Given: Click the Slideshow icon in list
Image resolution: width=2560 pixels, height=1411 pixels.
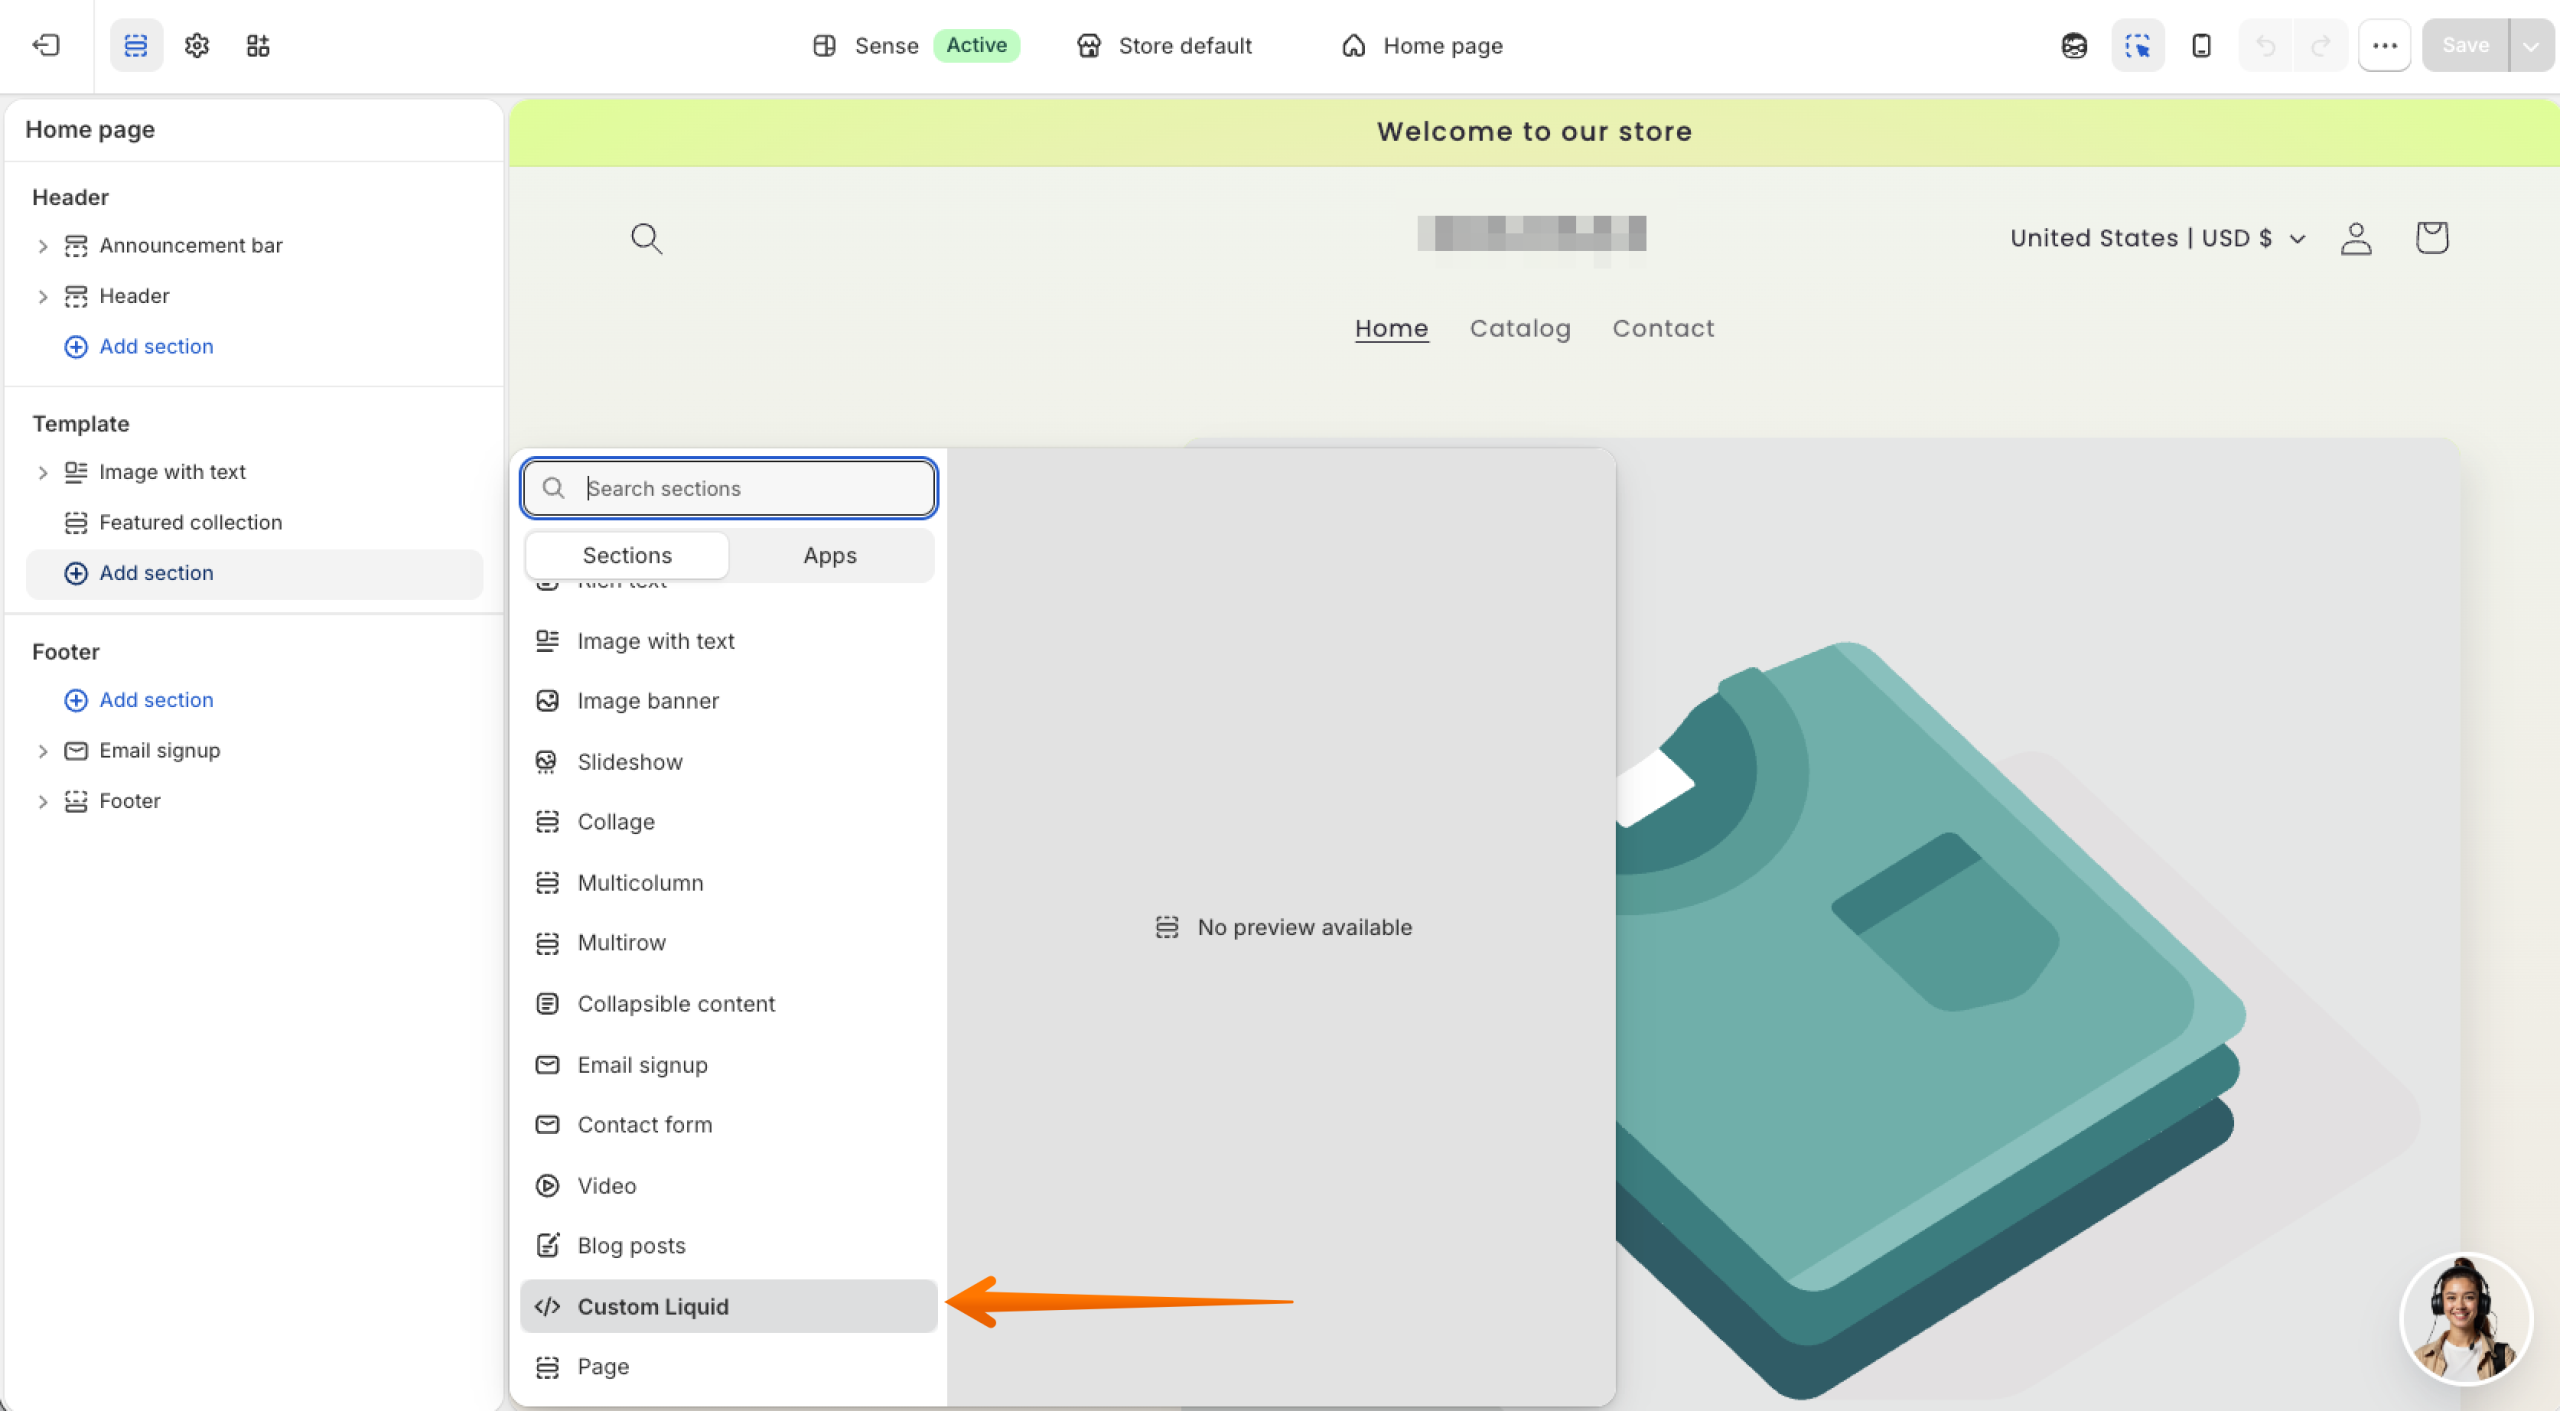Looking at the screenshot, I should pos(547,762).
